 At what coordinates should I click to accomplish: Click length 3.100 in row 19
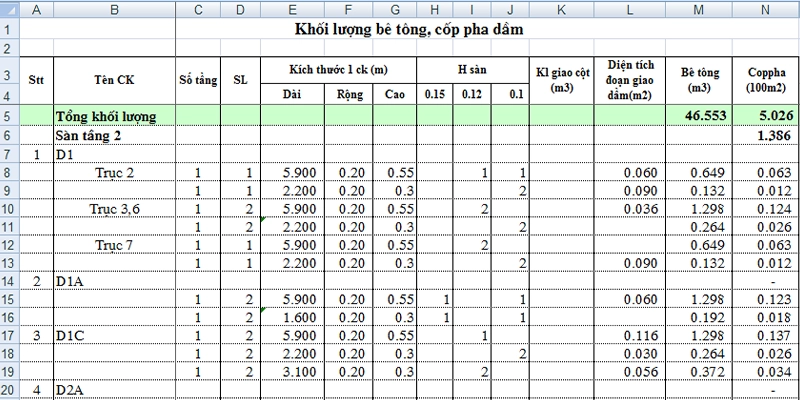(292, 372)
